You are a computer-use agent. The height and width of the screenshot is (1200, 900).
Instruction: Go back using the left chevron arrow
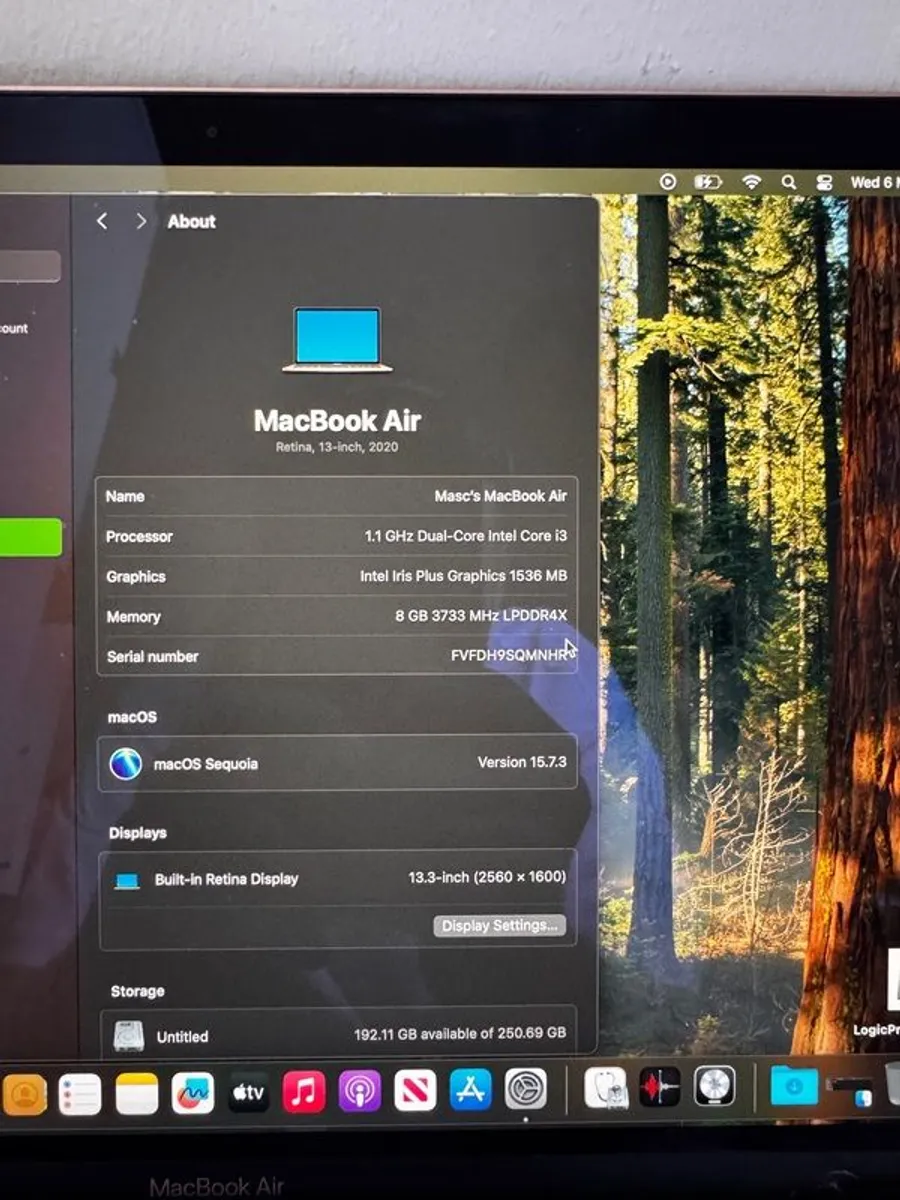coord(101,221)
